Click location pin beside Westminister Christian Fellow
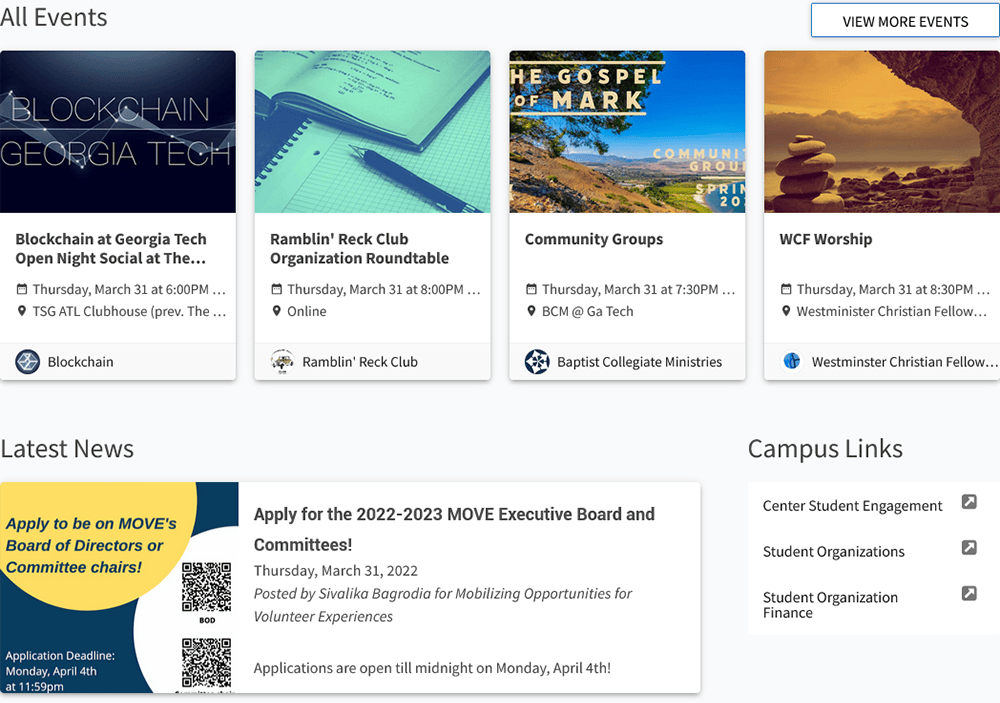The image size is (1000, 703). 786,311
